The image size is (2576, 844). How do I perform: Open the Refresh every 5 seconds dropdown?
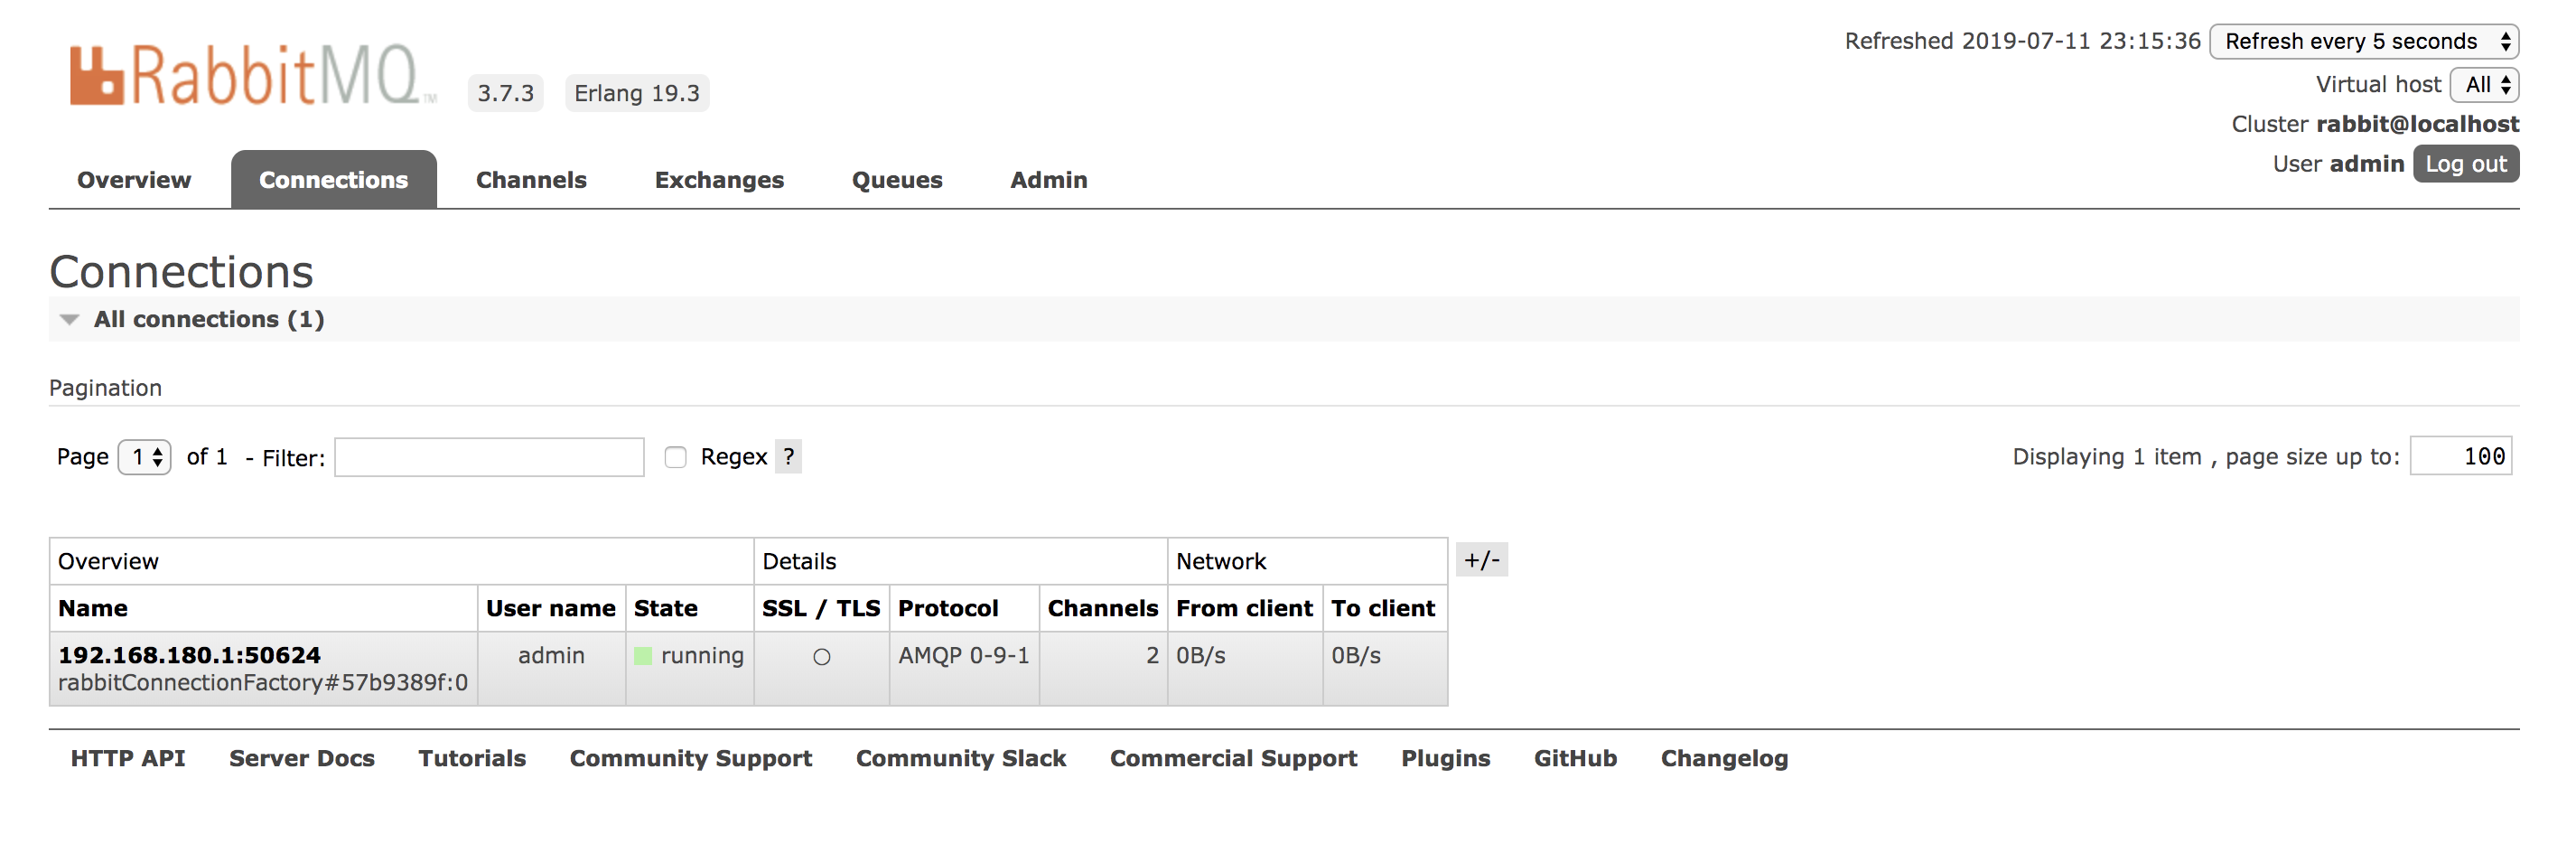click(x=2364, y=41)
